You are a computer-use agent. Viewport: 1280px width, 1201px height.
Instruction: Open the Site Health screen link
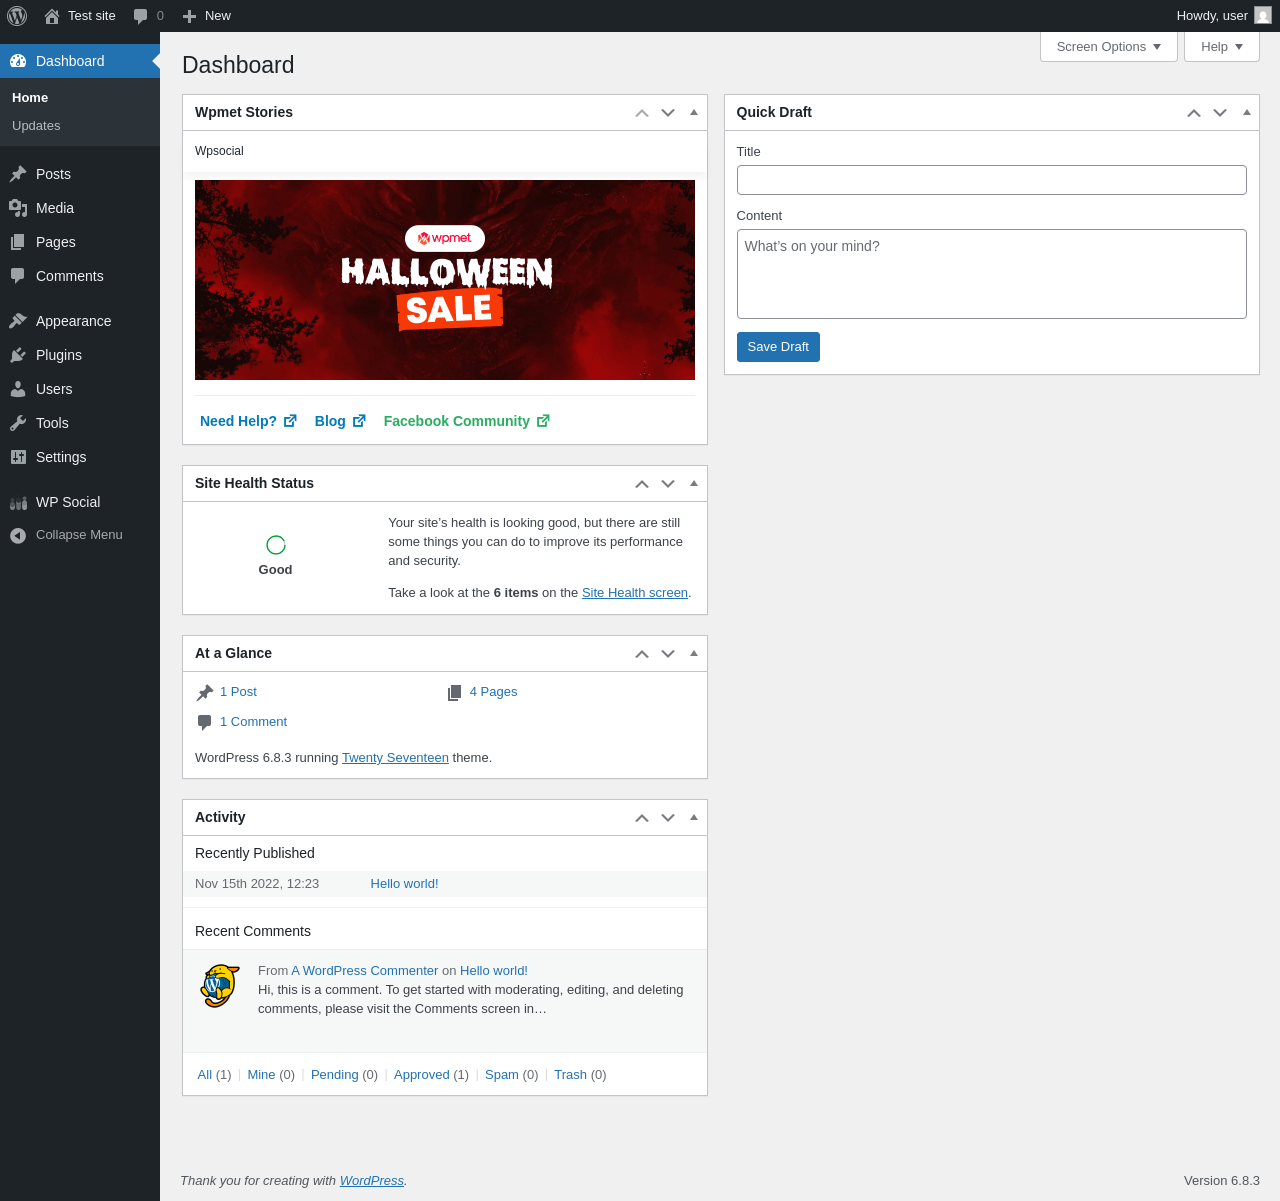pos(635,593)
